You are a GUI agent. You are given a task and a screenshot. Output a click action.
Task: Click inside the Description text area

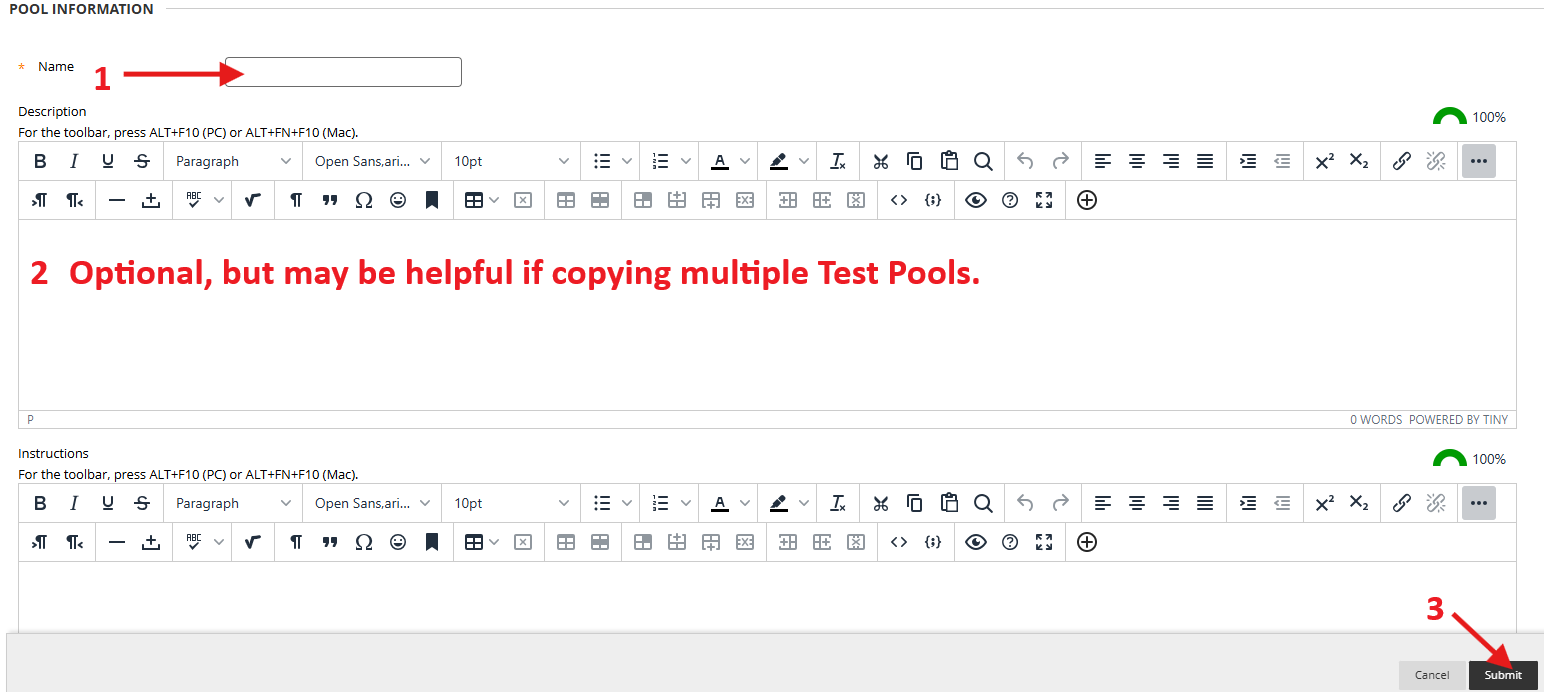tap(767, 315)
